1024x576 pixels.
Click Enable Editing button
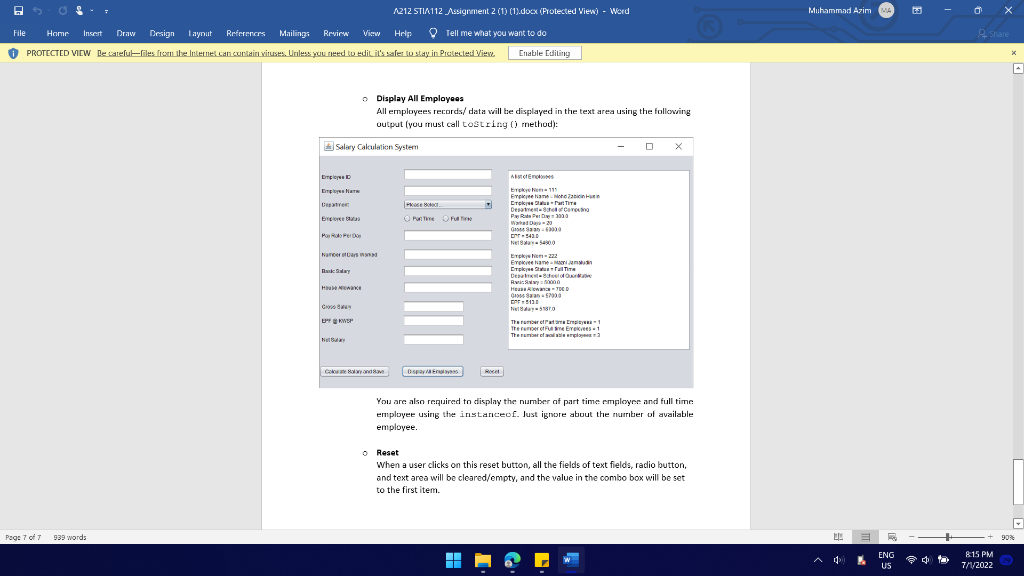(545, 53)
